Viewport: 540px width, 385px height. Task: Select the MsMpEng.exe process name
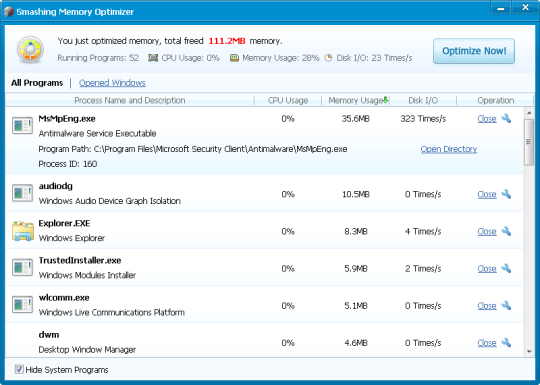point(67,119)
